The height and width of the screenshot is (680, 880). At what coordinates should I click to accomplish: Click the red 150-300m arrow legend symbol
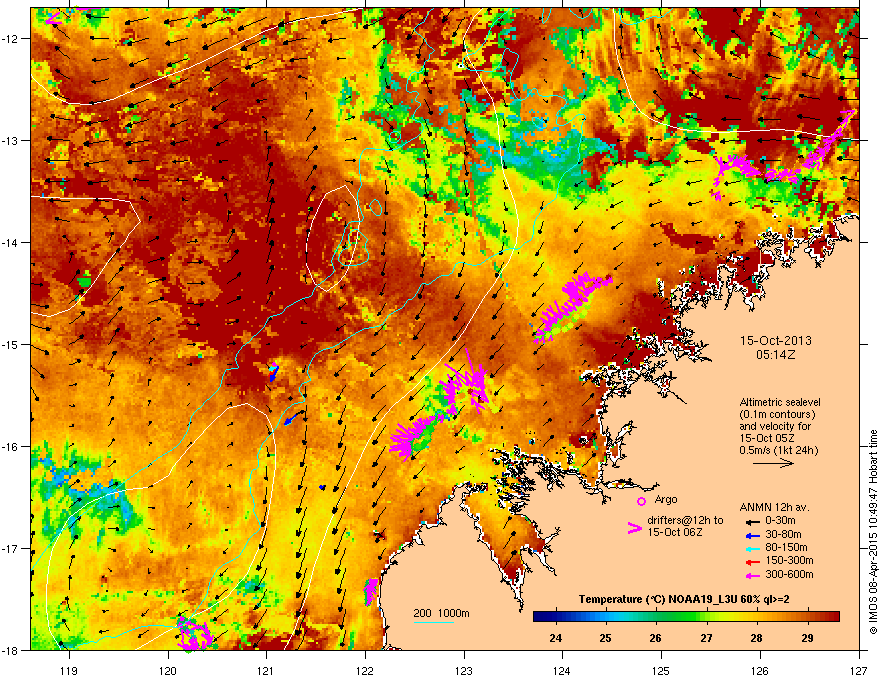[751, 561]
